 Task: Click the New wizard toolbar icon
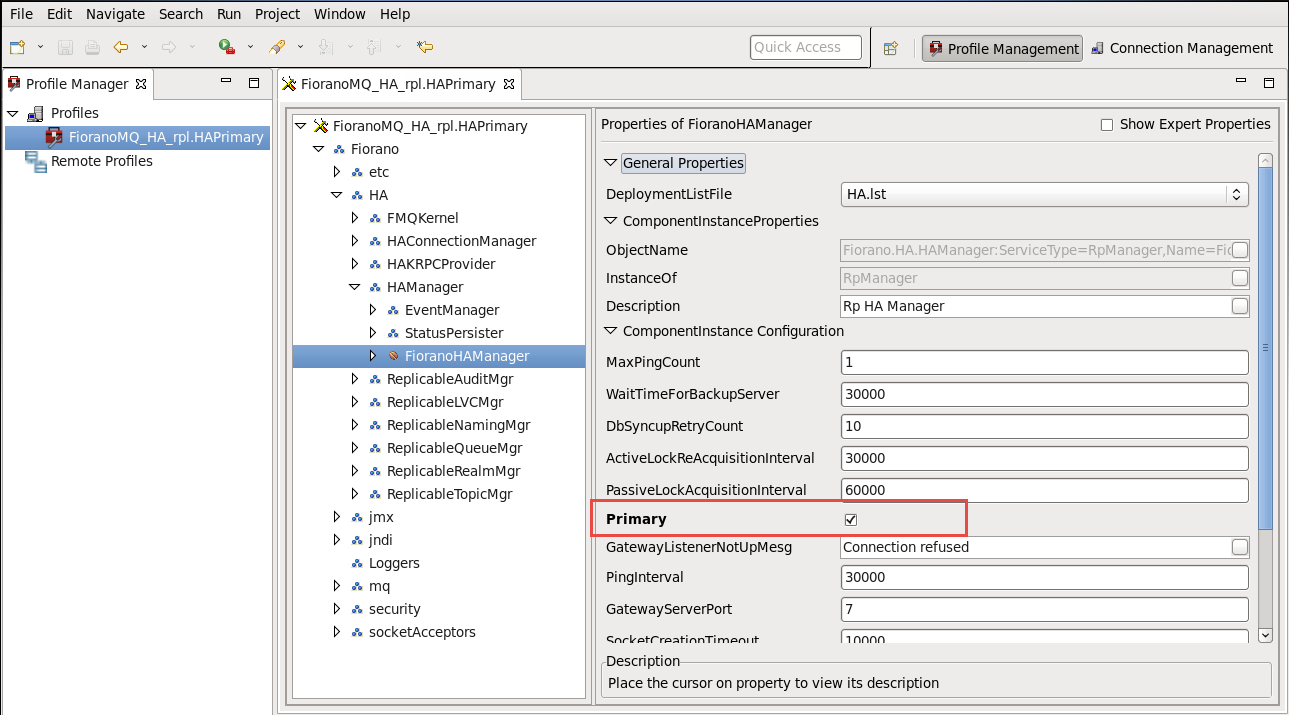pos(18,47)
